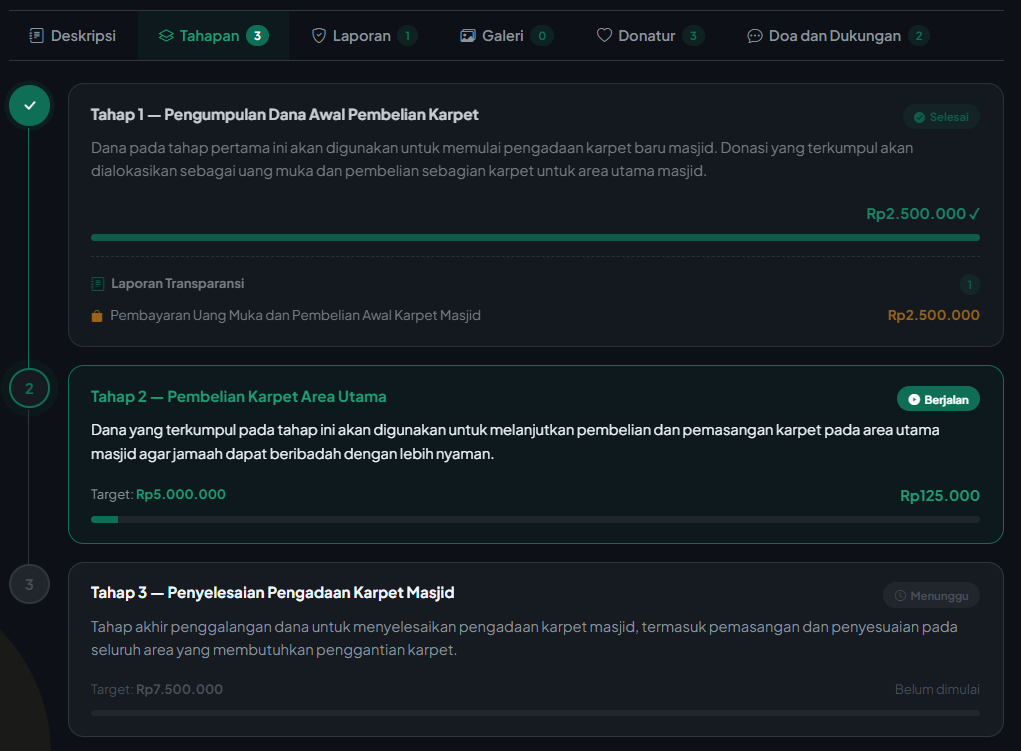Click the Deskripsi document icon
Screen dimensions: 1021x751
36,36
